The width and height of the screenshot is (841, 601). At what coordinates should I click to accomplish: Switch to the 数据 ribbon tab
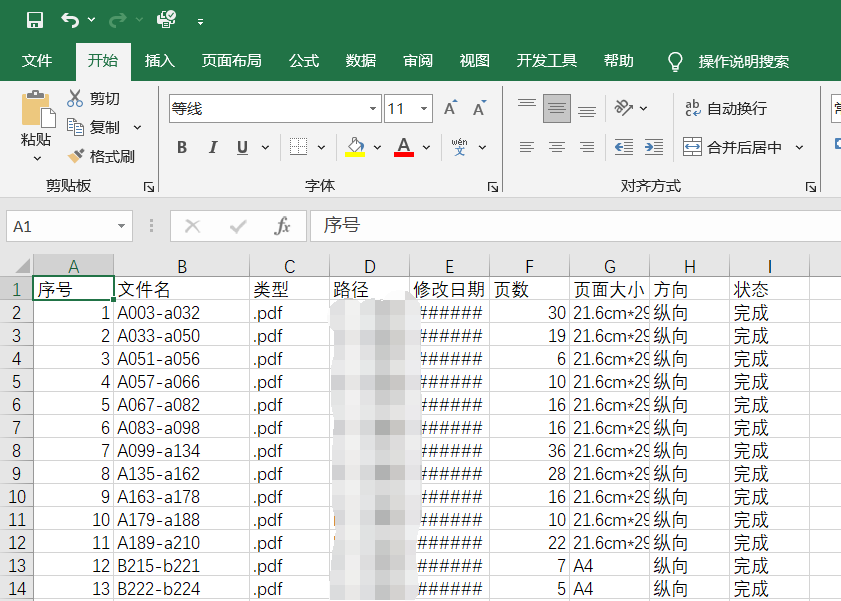coord(360,61)
